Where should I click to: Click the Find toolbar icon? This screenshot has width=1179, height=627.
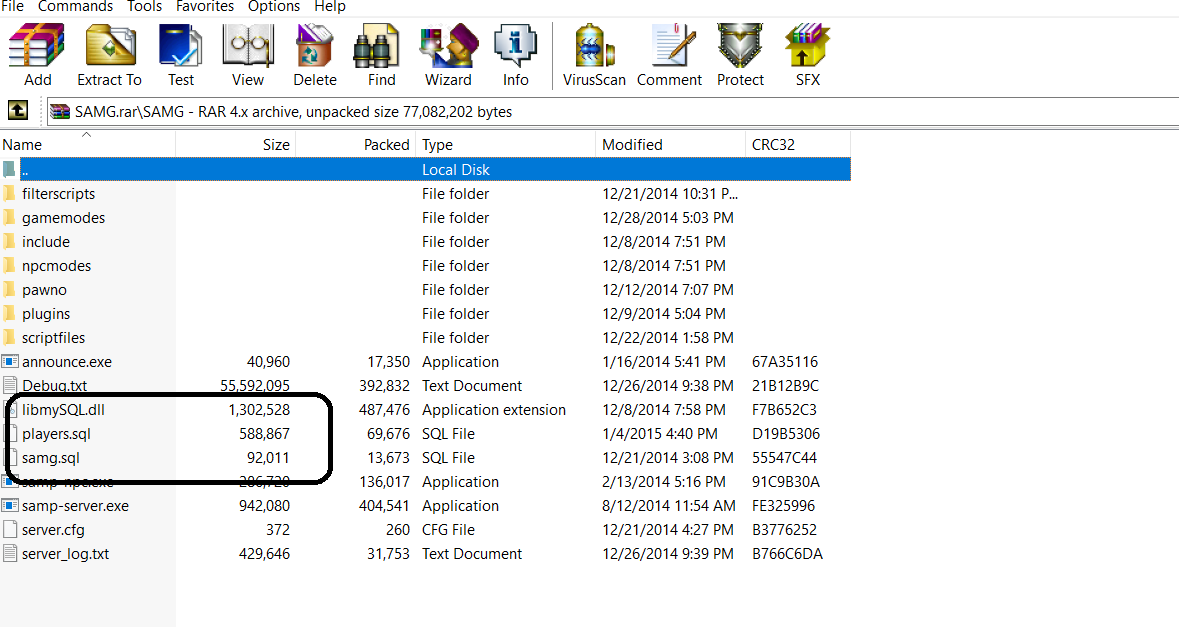[x=375, y=46]
